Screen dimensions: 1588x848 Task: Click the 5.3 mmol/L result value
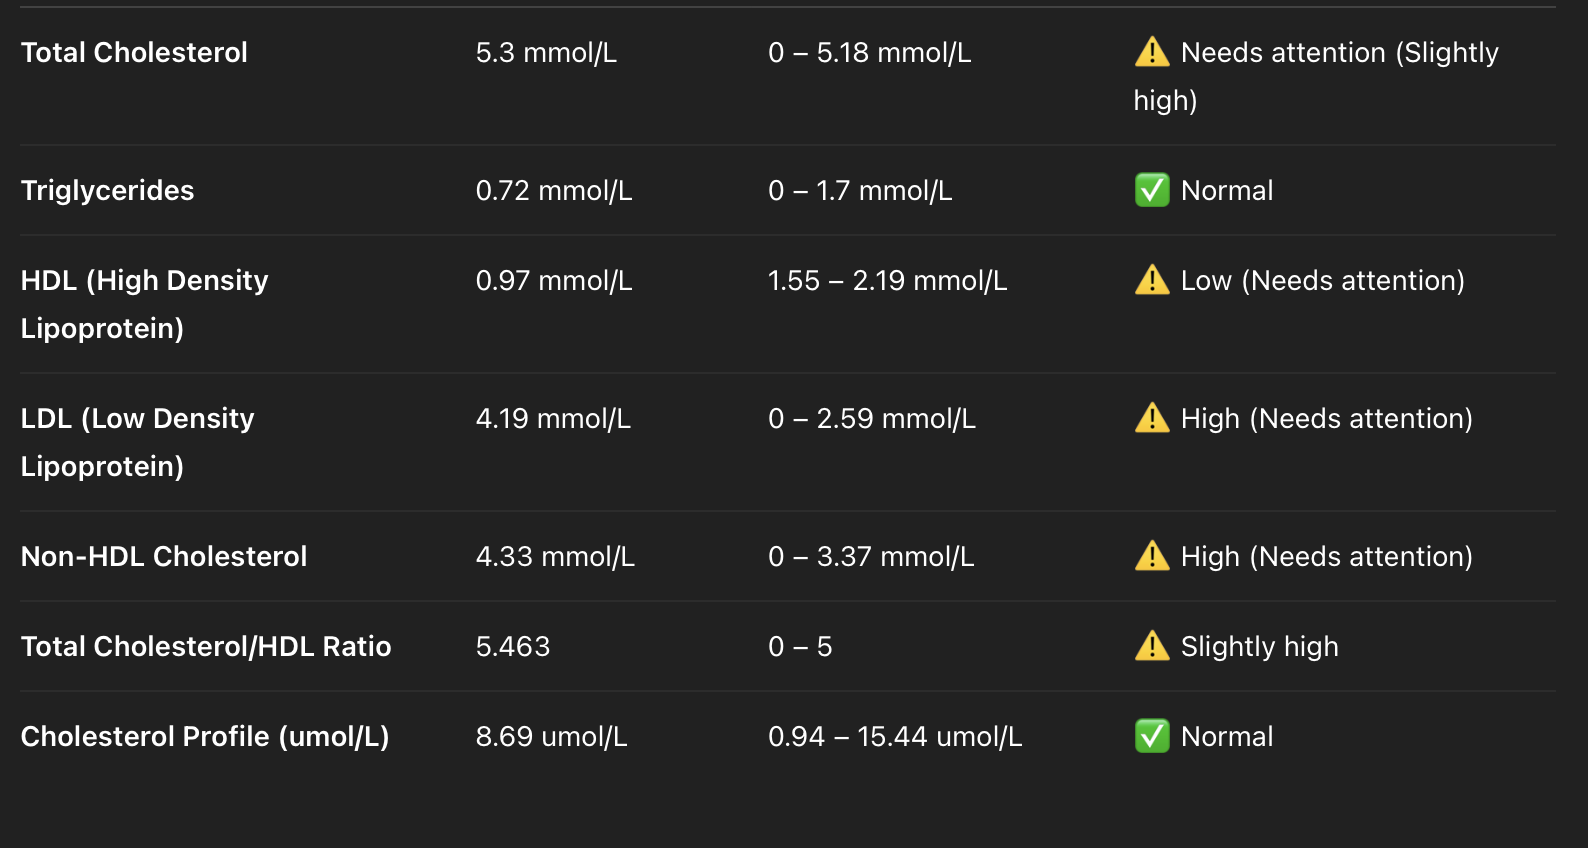point(546,52)
